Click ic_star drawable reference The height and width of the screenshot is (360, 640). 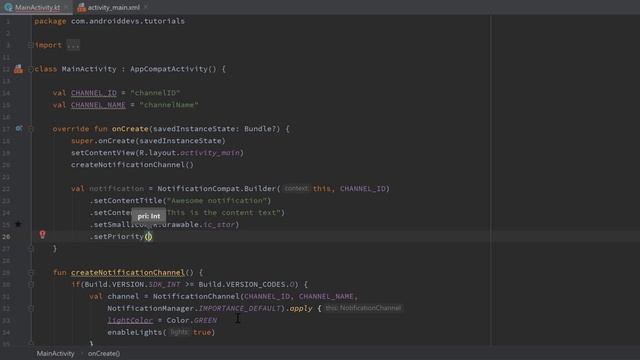(x=219, y=224)
